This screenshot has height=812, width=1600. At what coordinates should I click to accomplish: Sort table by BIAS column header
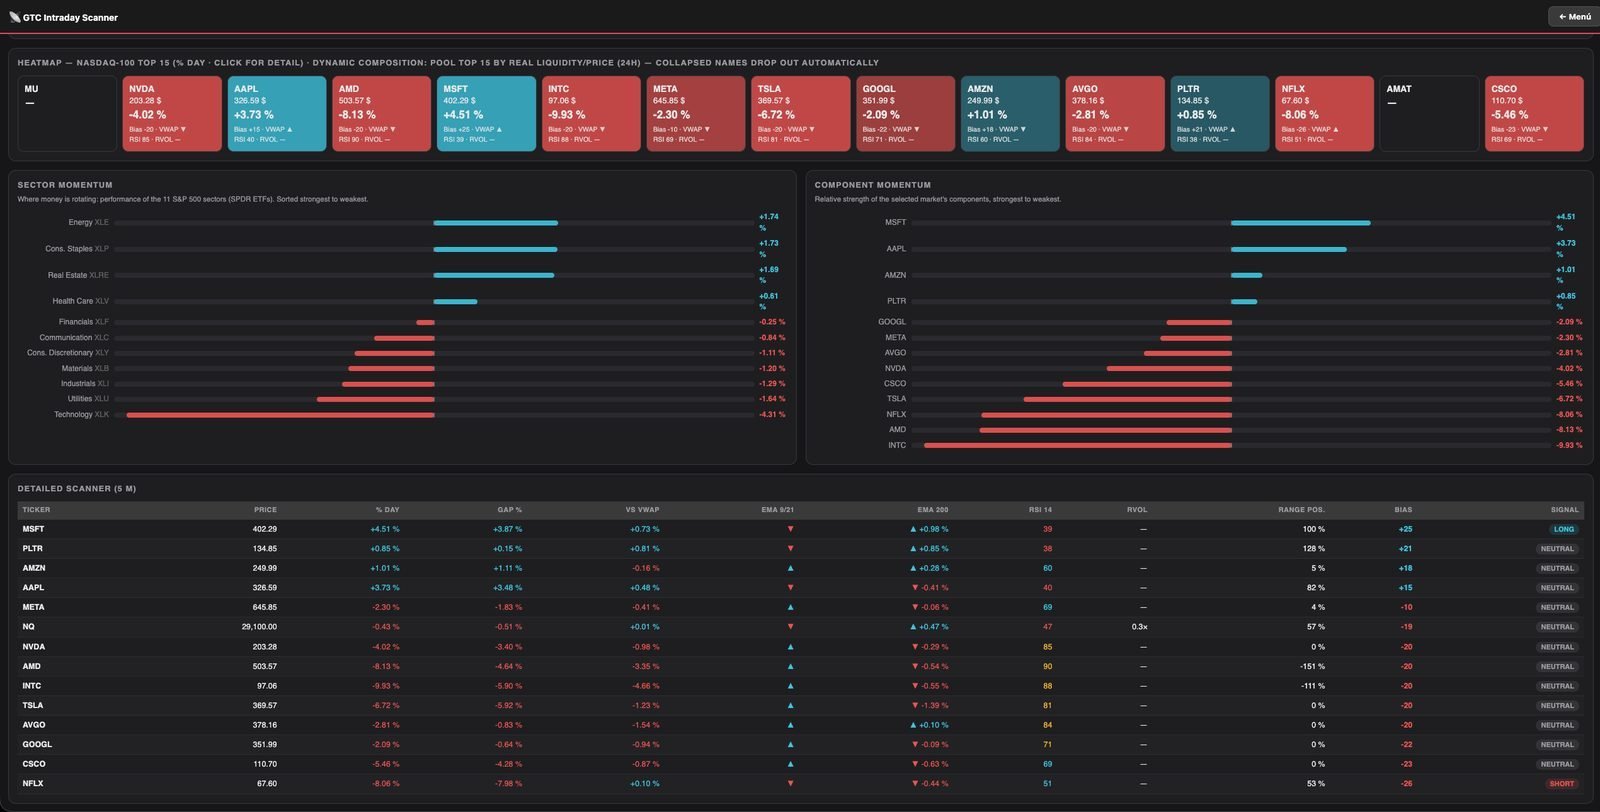[x=1403, y=510]
